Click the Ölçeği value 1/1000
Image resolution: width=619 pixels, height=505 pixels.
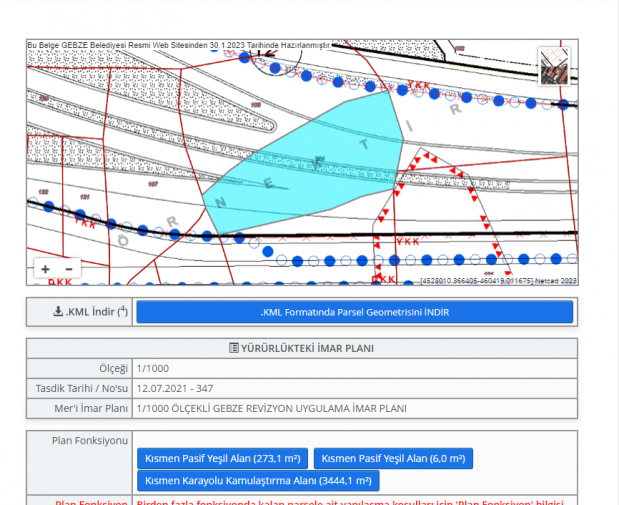[x=153, y=369]
